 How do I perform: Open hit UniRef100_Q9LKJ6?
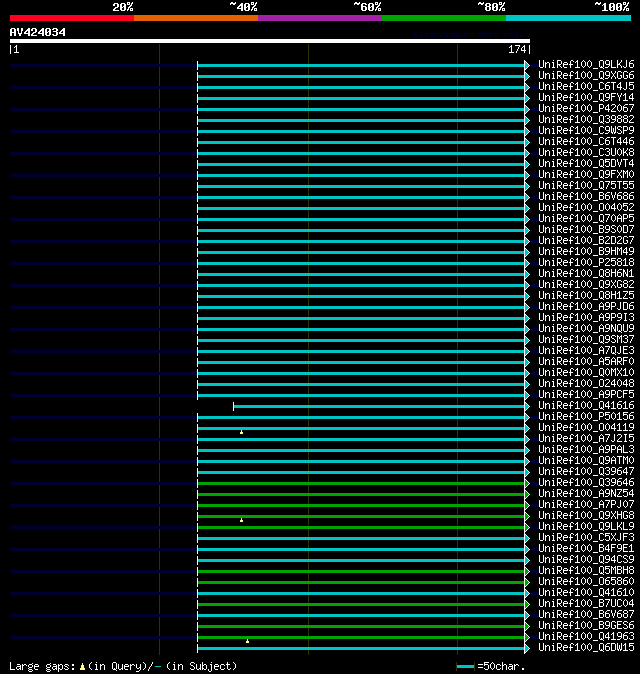pos(586,64)
